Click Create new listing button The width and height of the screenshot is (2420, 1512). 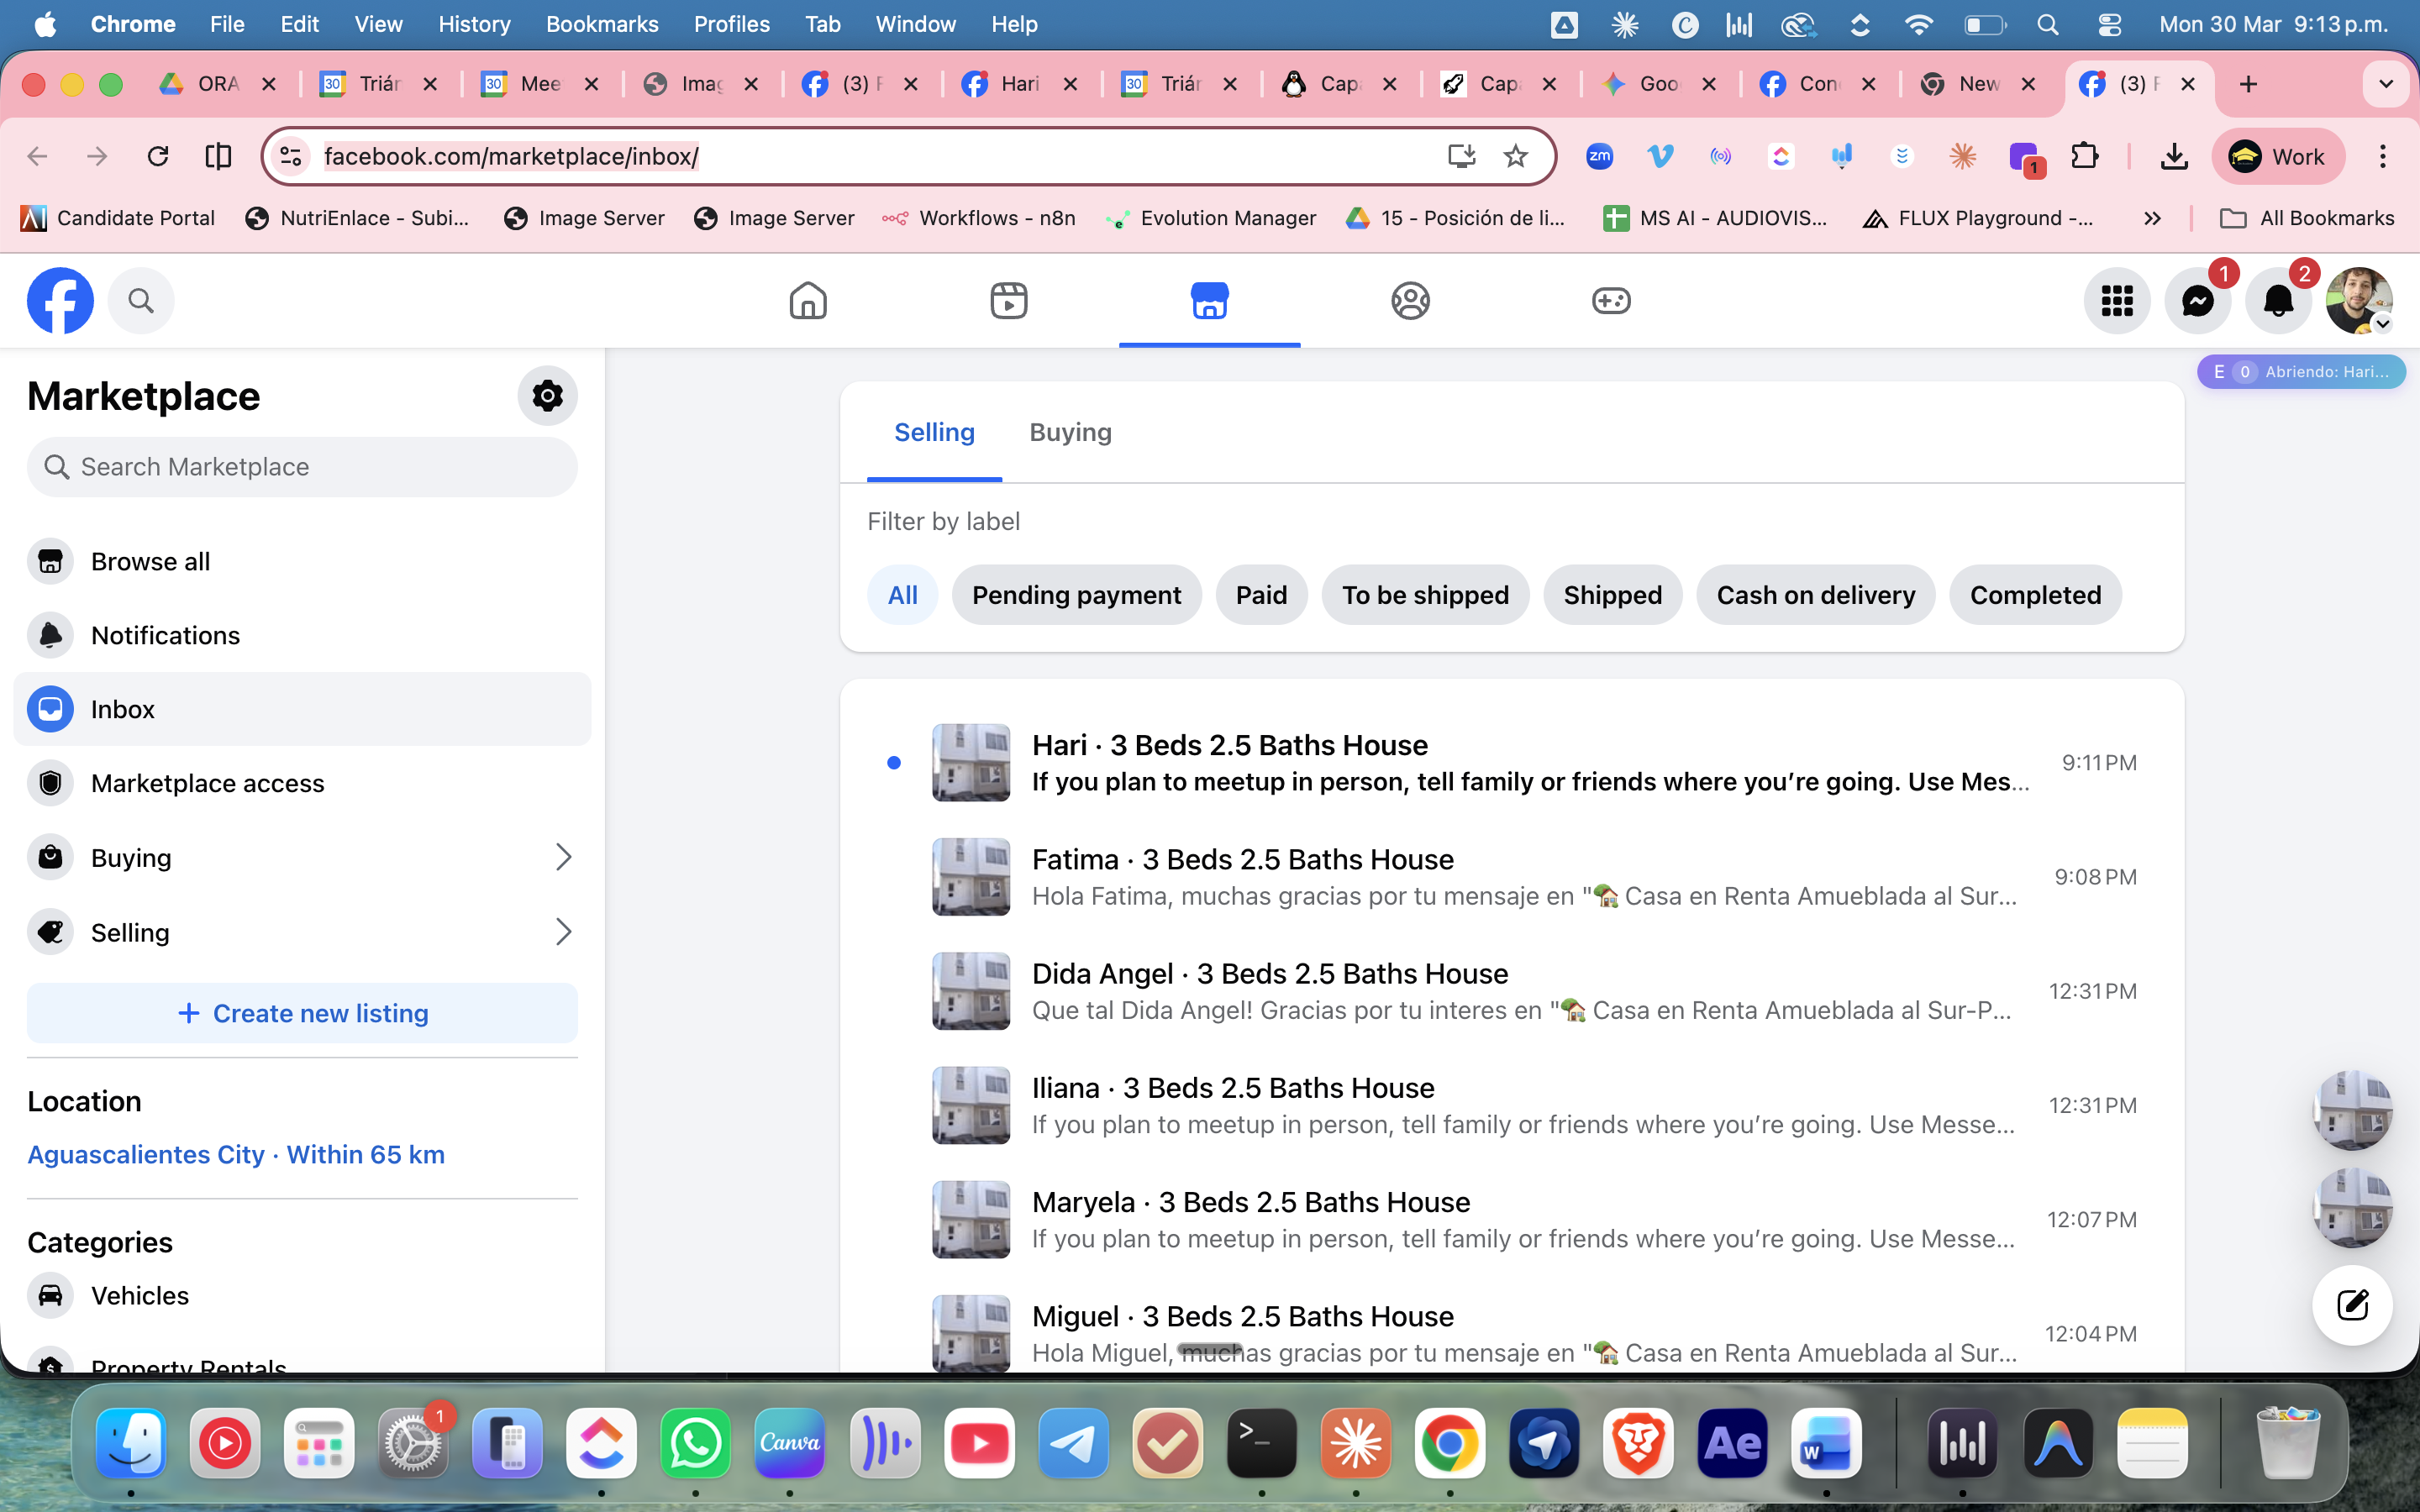[x=302, y=1013]
